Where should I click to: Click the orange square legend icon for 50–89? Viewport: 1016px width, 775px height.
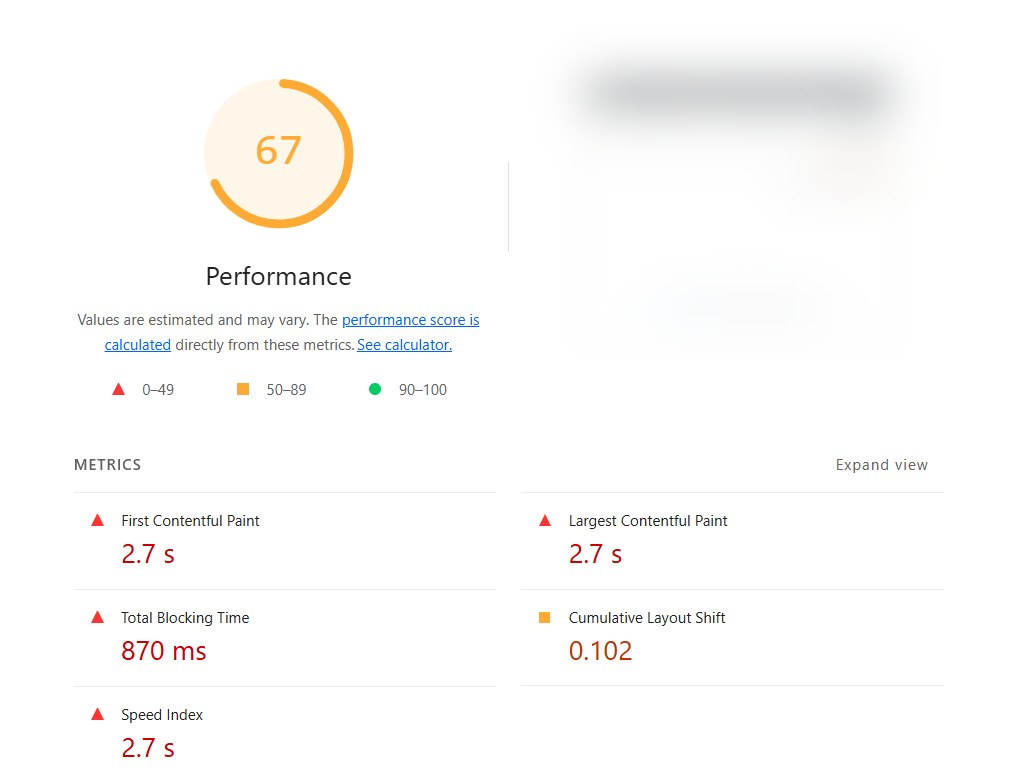243,389
